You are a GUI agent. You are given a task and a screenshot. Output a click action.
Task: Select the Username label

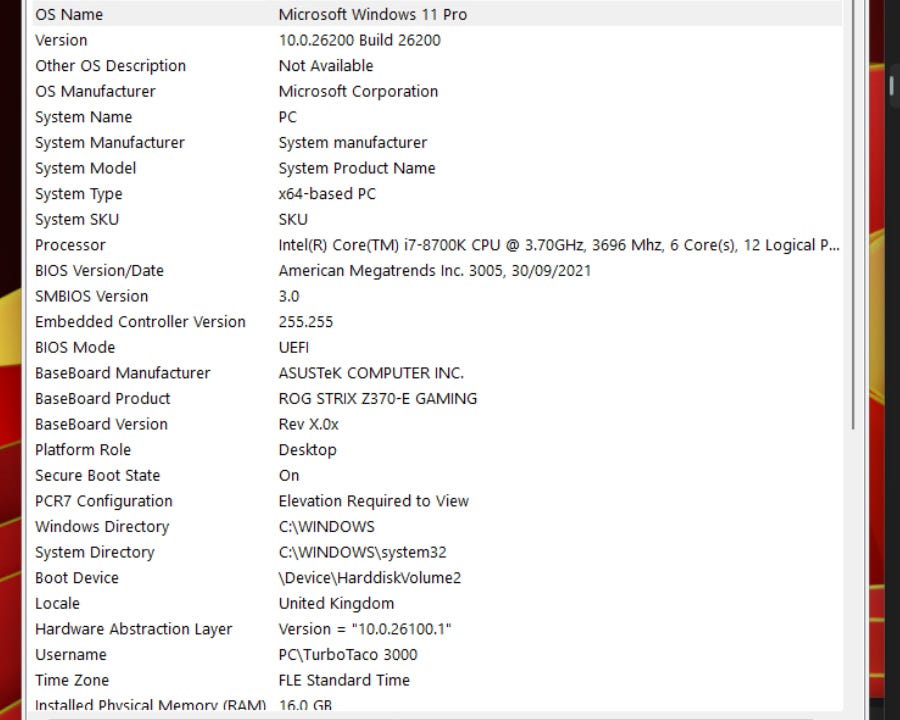tap(71, 655)
